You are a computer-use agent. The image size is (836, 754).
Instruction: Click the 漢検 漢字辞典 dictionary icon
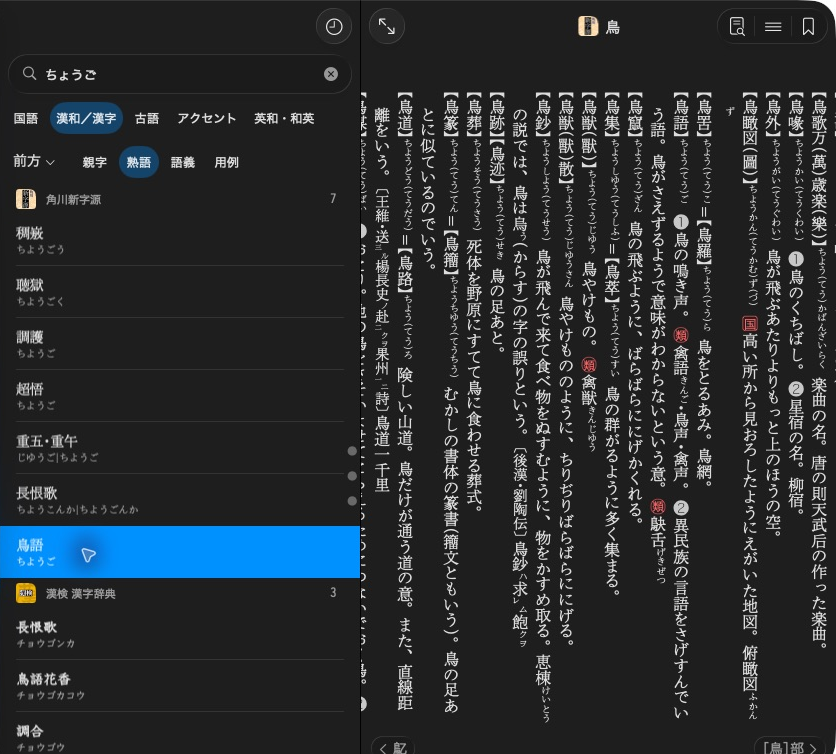(x=26, y=593)
